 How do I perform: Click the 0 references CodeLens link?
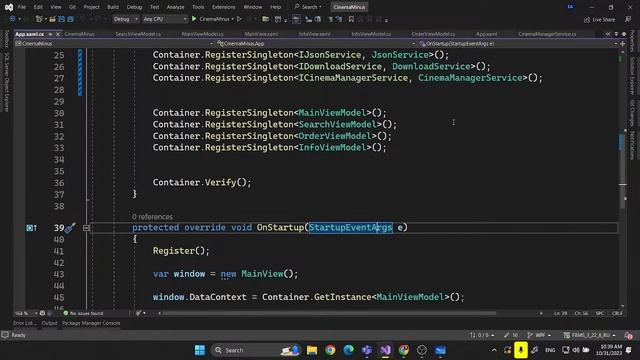152,217
